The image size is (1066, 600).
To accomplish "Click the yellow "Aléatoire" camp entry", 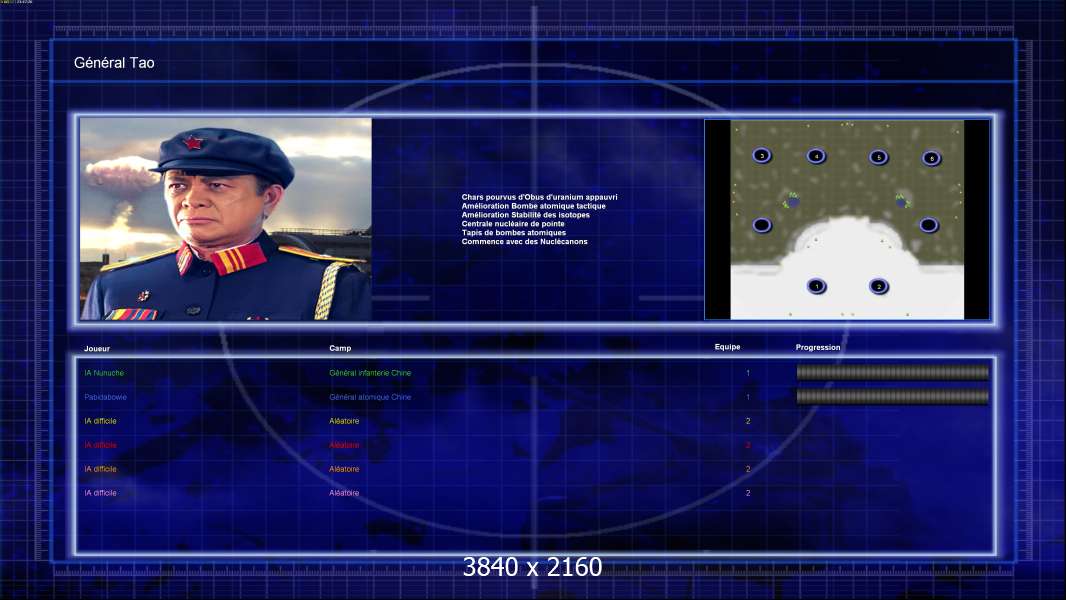I will 344,421.
